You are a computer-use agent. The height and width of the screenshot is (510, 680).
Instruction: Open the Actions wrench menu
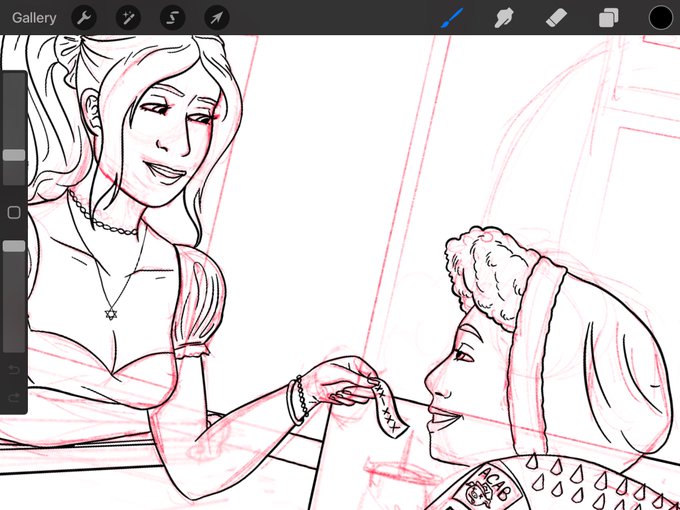pos(84,18)
